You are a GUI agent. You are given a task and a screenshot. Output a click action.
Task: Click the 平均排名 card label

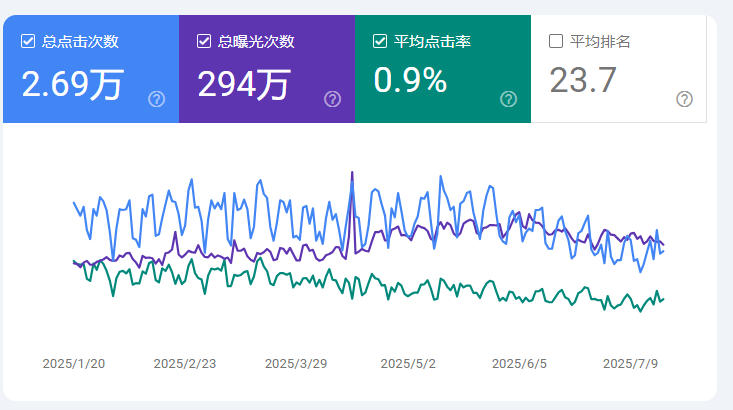click(x=600, y=42)
